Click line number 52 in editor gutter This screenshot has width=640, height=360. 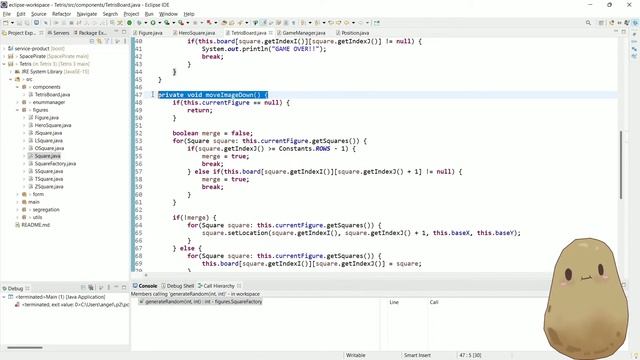(138, 133)
